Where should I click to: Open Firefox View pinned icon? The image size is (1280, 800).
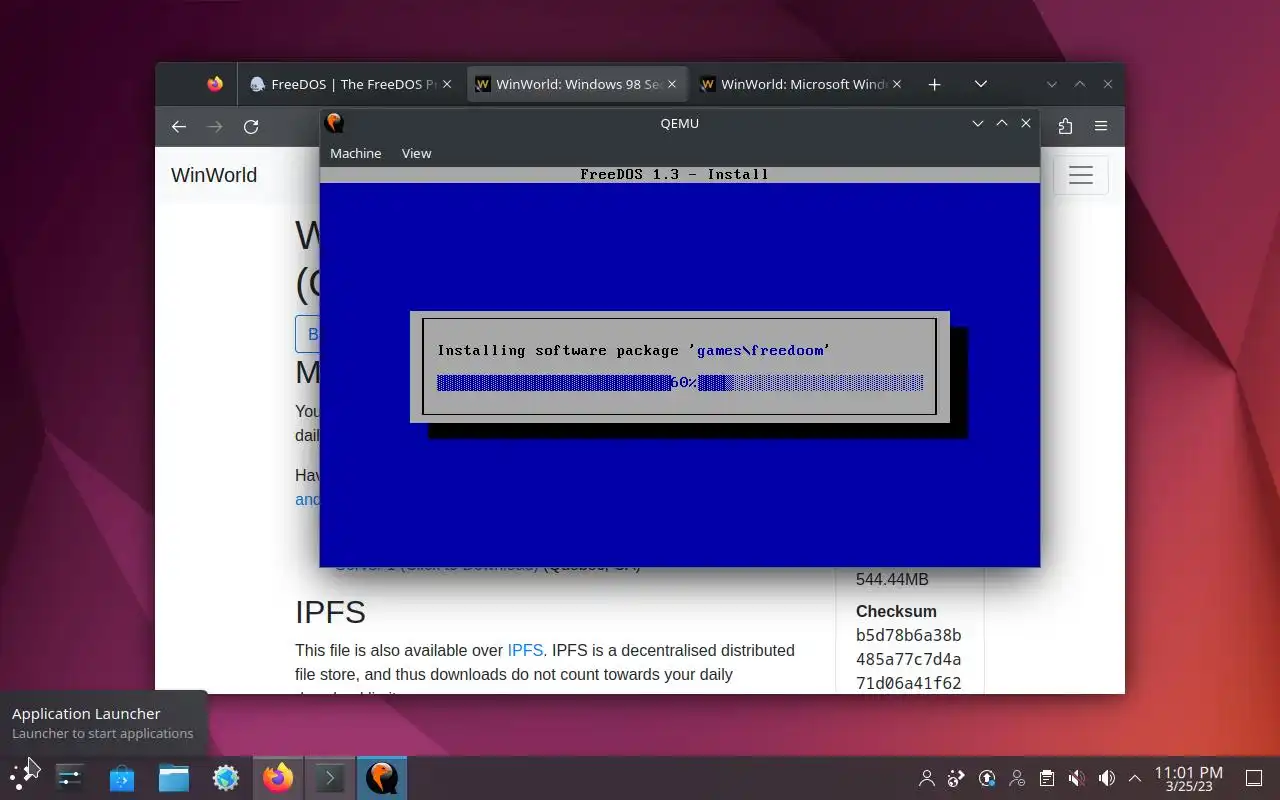click(x=215, y=84)
